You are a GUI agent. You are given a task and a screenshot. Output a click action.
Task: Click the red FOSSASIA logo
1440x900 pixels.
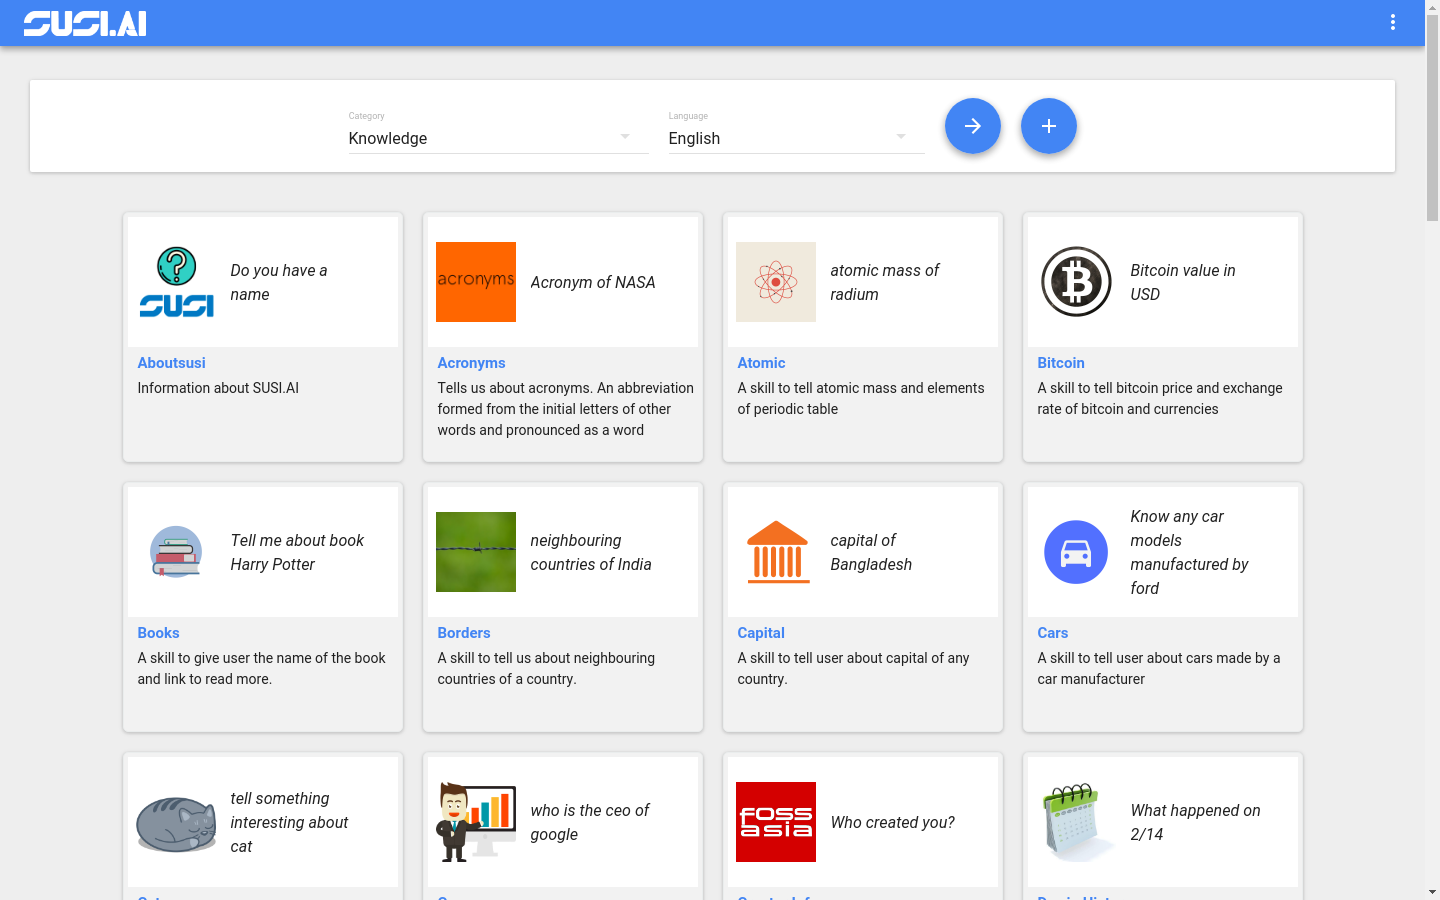(776, 822)
